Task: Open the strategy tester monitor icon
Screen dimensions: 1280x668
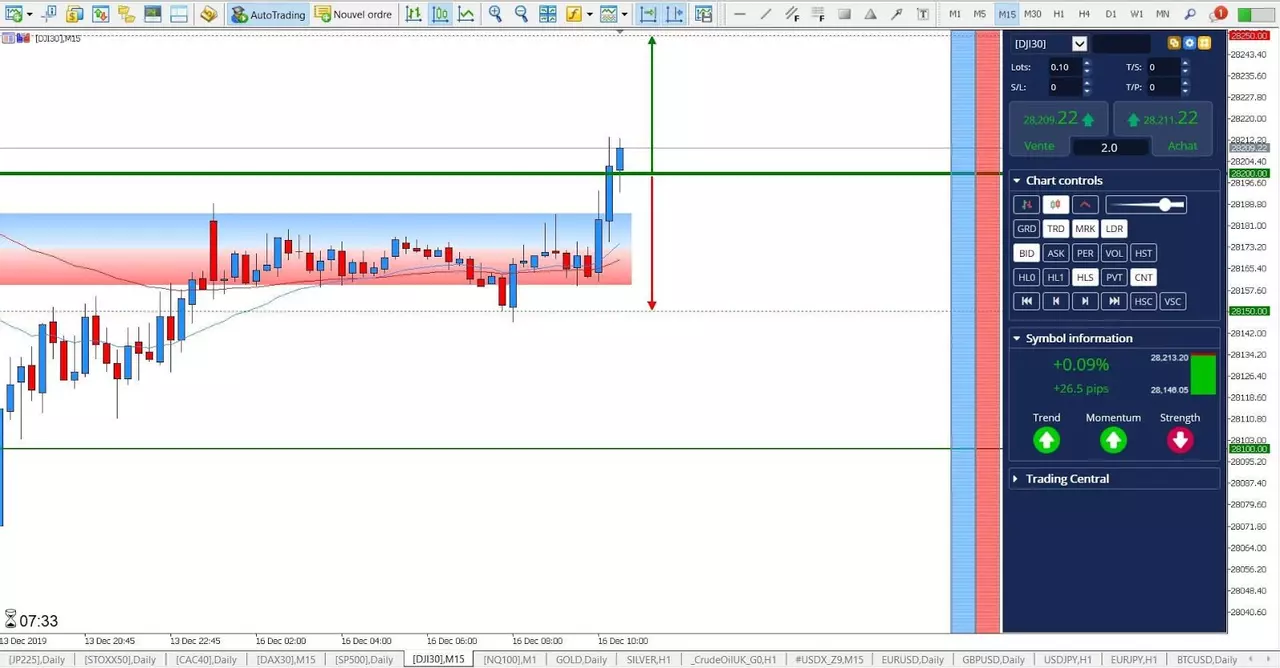Action: tap(152, 15)
